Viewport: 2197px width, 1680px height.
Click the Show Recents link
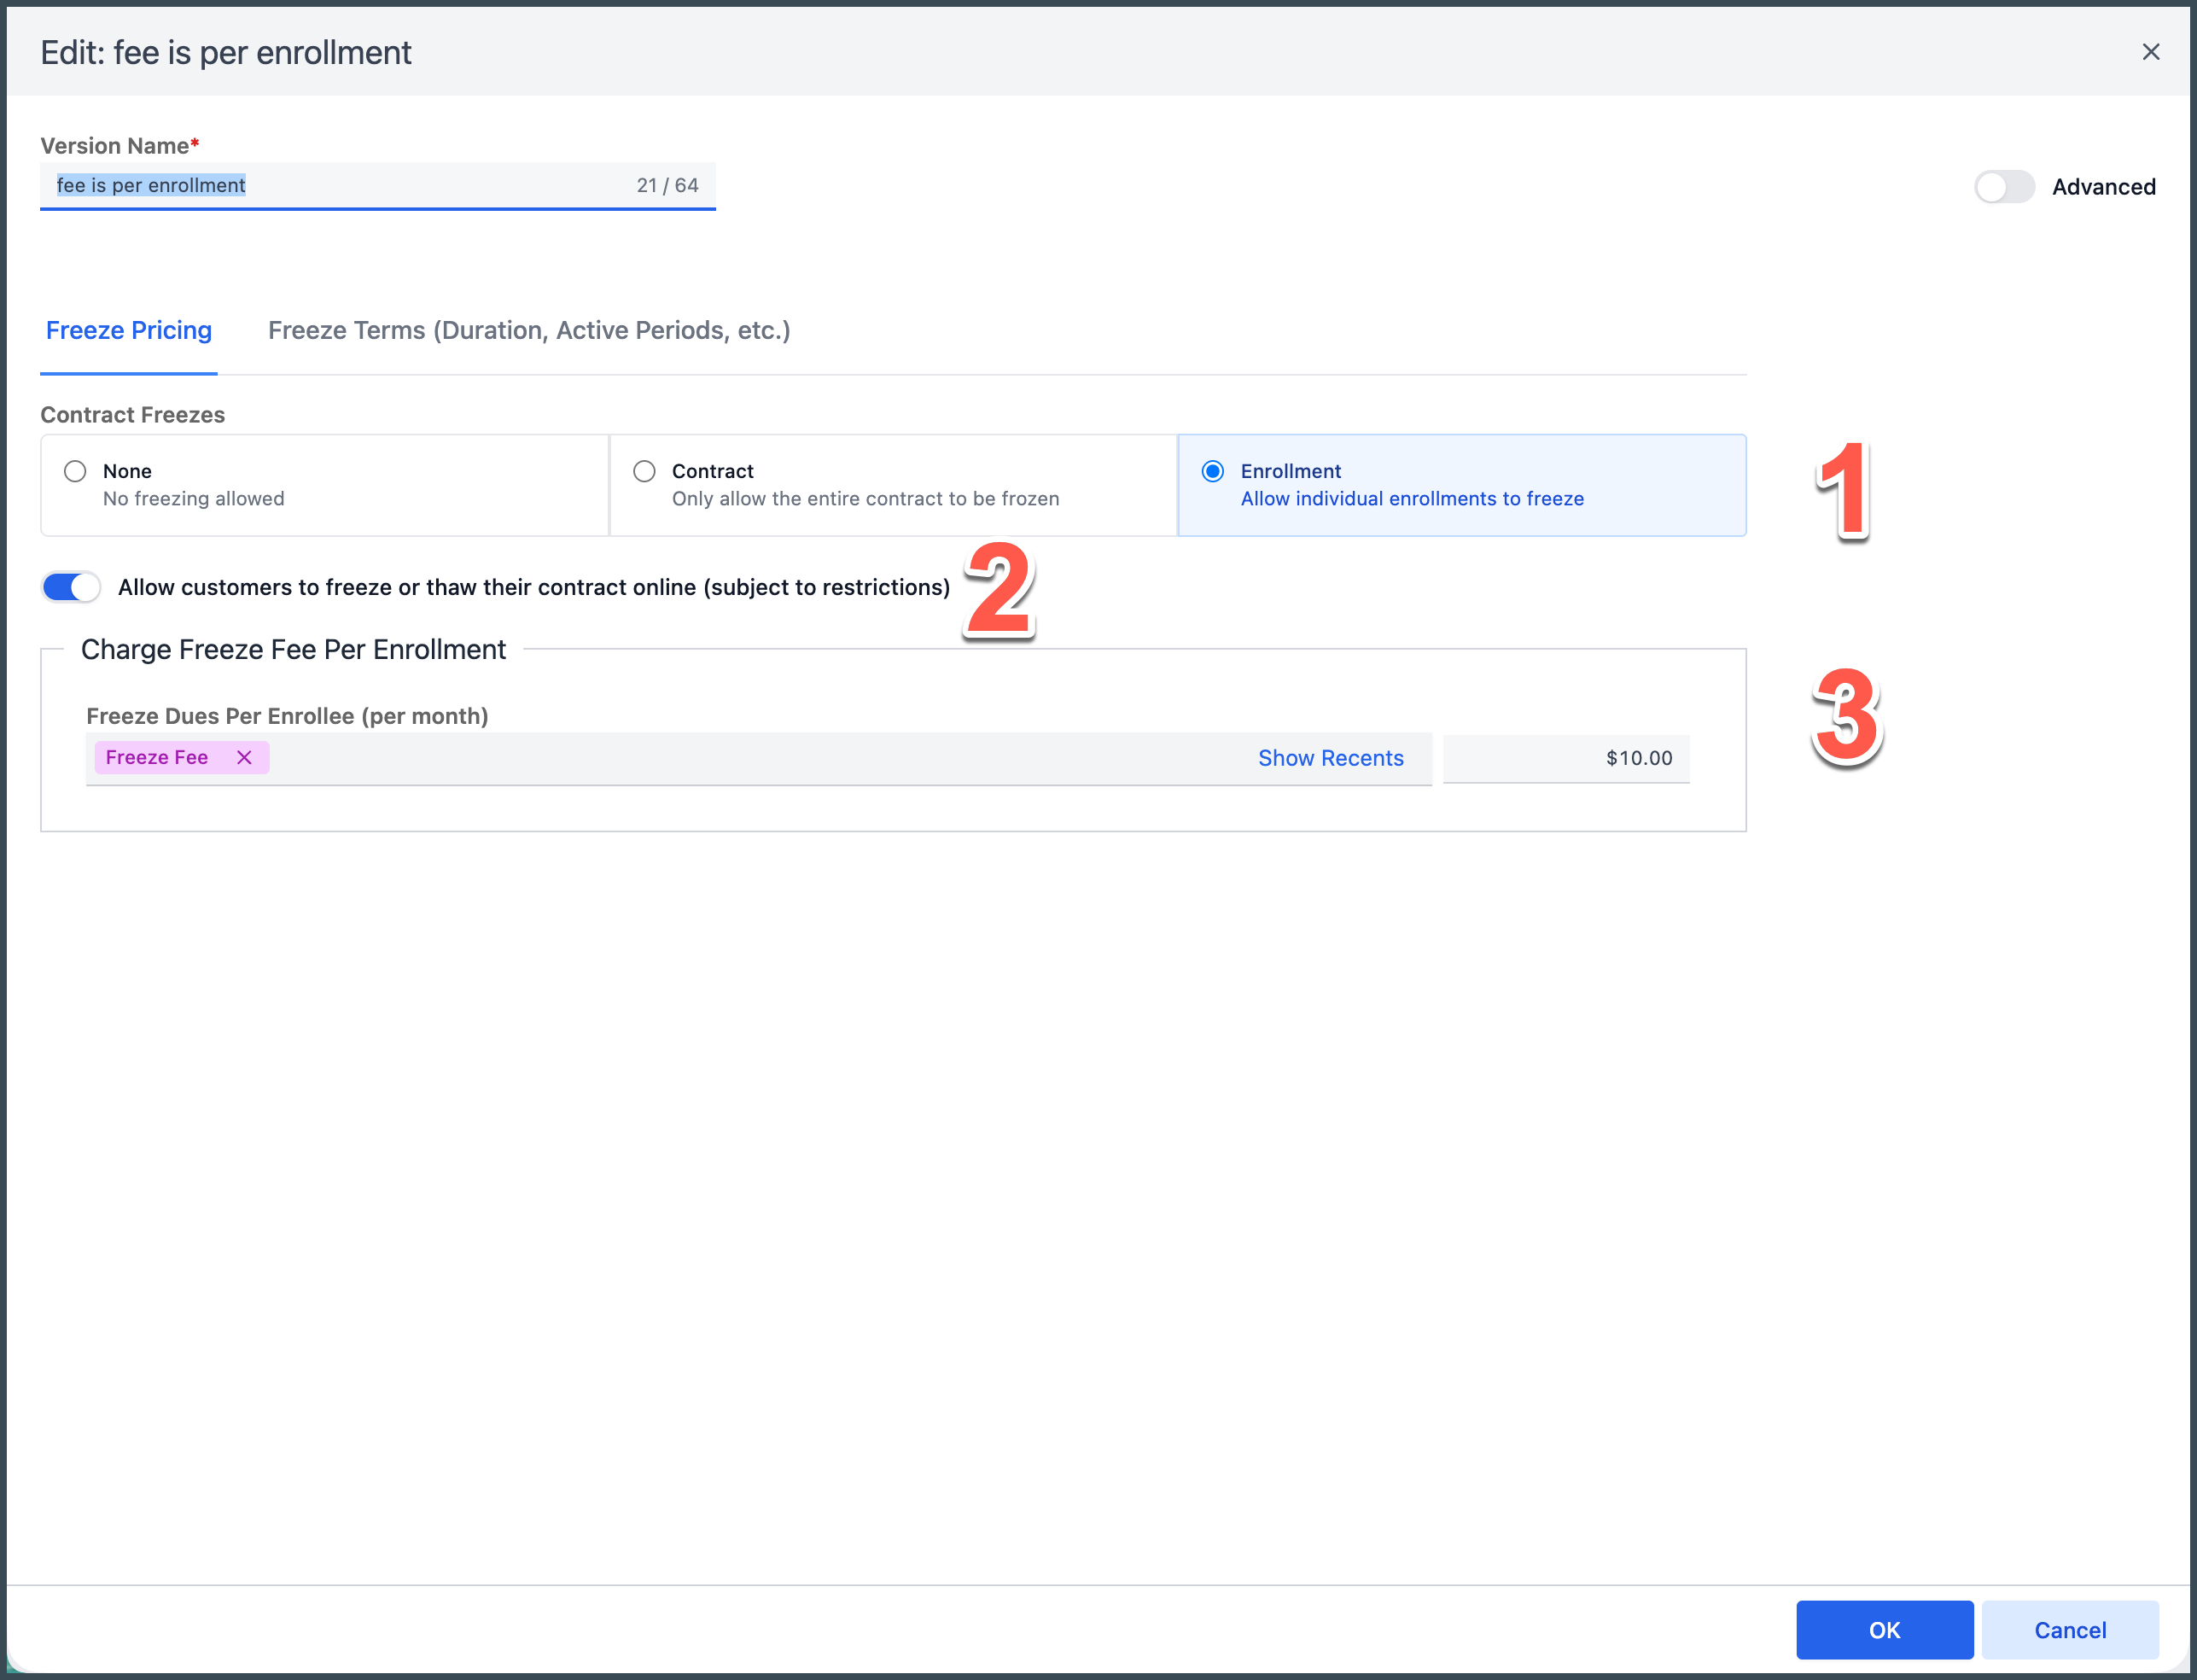(1330, 758)
